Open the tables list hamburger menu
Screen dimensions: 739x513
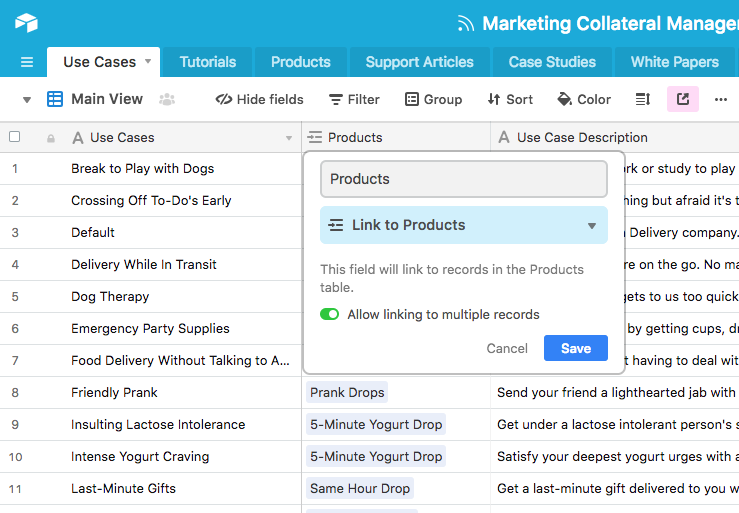point(27,62)
